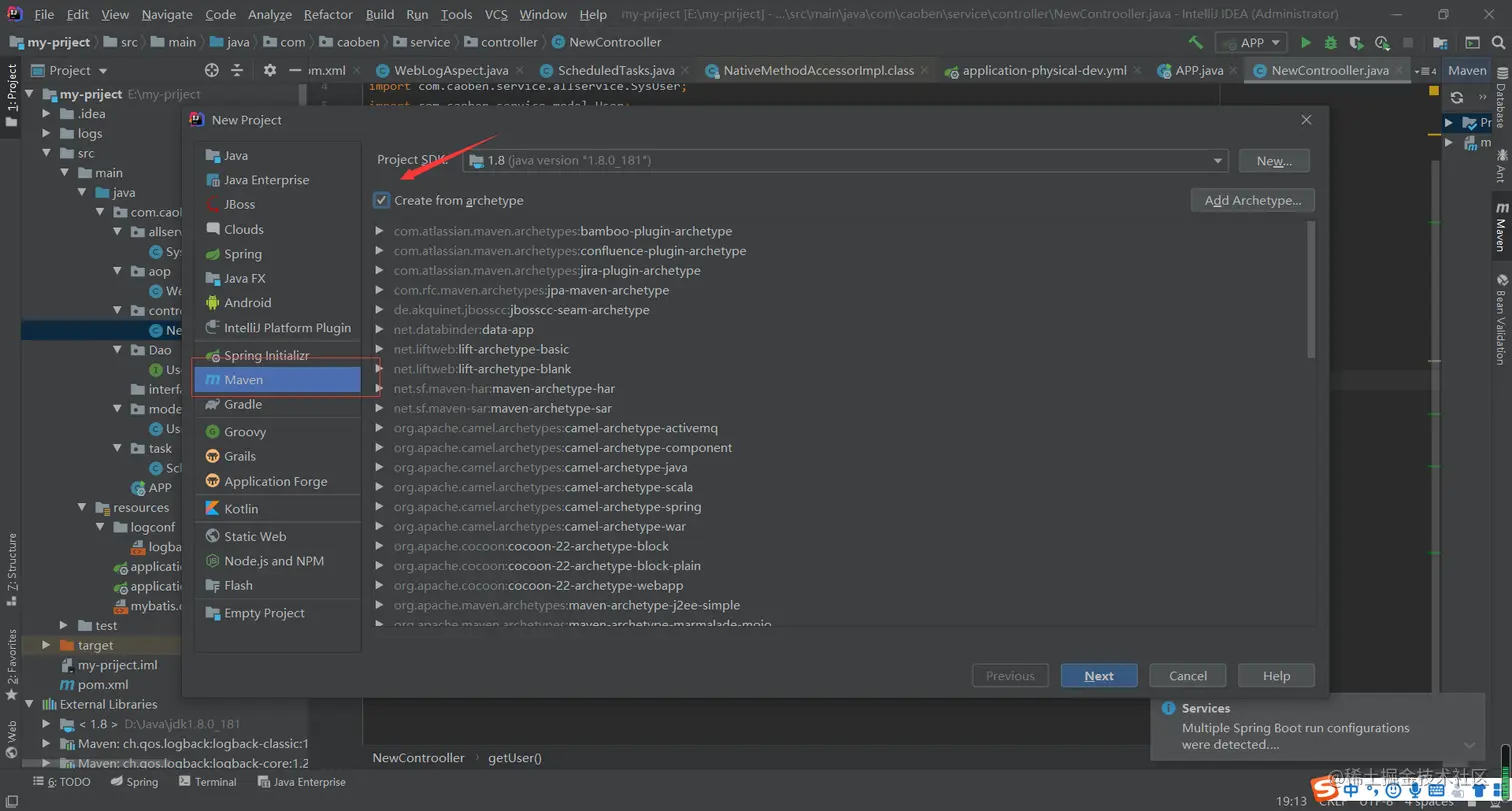Click the Build project hammer icon
The width and height of the screenshot is (1512, 811).
(x=1195, y=43)
